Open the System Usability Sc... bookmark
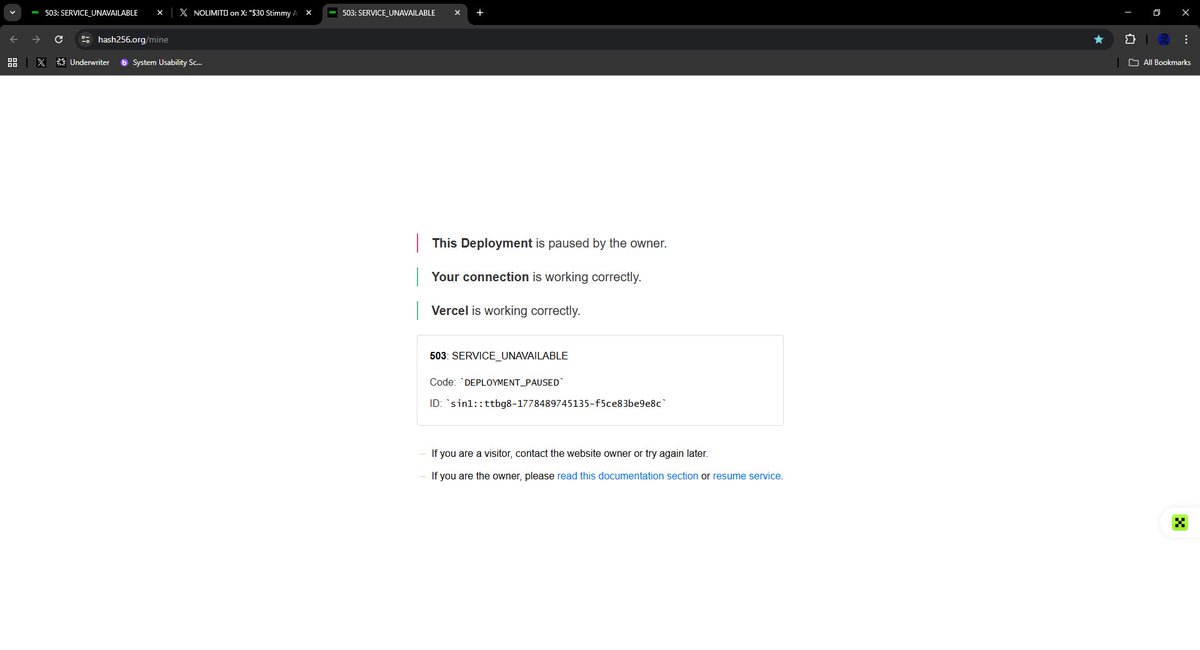This screenshot has width=1200, height=650. click(x=161, y=62)
